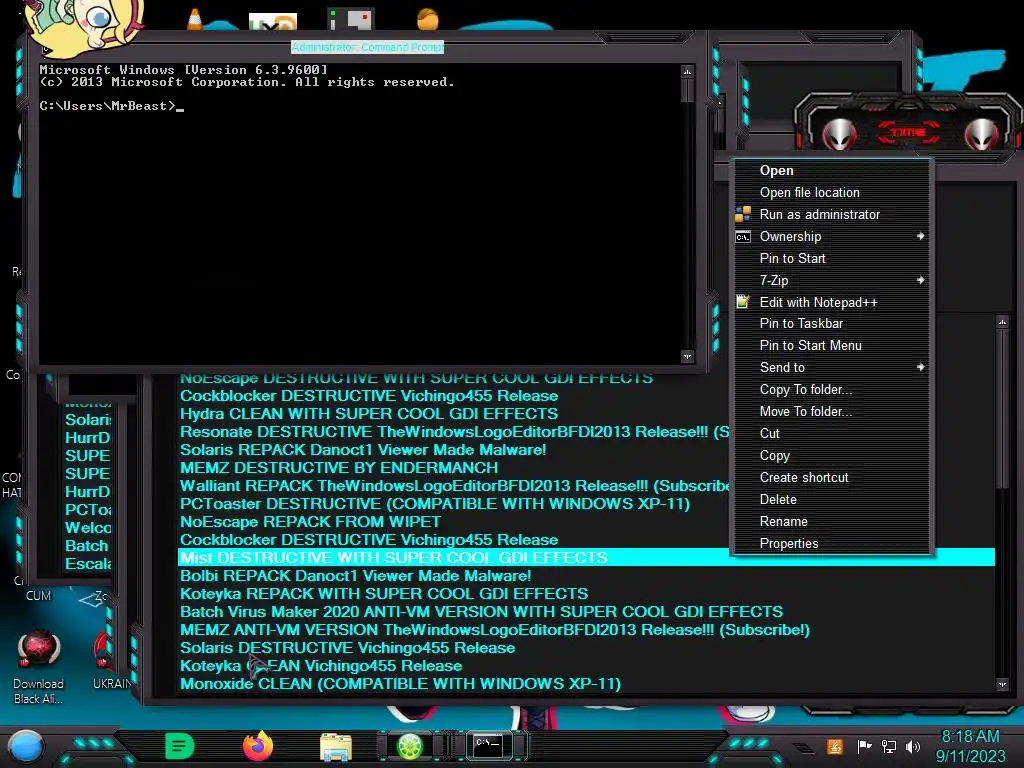Select "PCToaster DESTRUCTIVE (COMPATIBLE WITH WINDOWS XP-11)"
1024x768 pixels.
click(435, 504)
